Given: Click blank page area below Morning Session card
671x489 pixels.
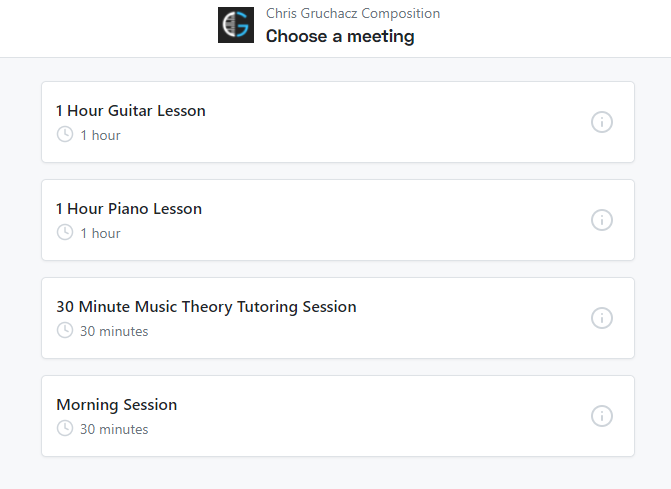Looking at the screenshot, I should pyautogui.click(x=336, y=474).
